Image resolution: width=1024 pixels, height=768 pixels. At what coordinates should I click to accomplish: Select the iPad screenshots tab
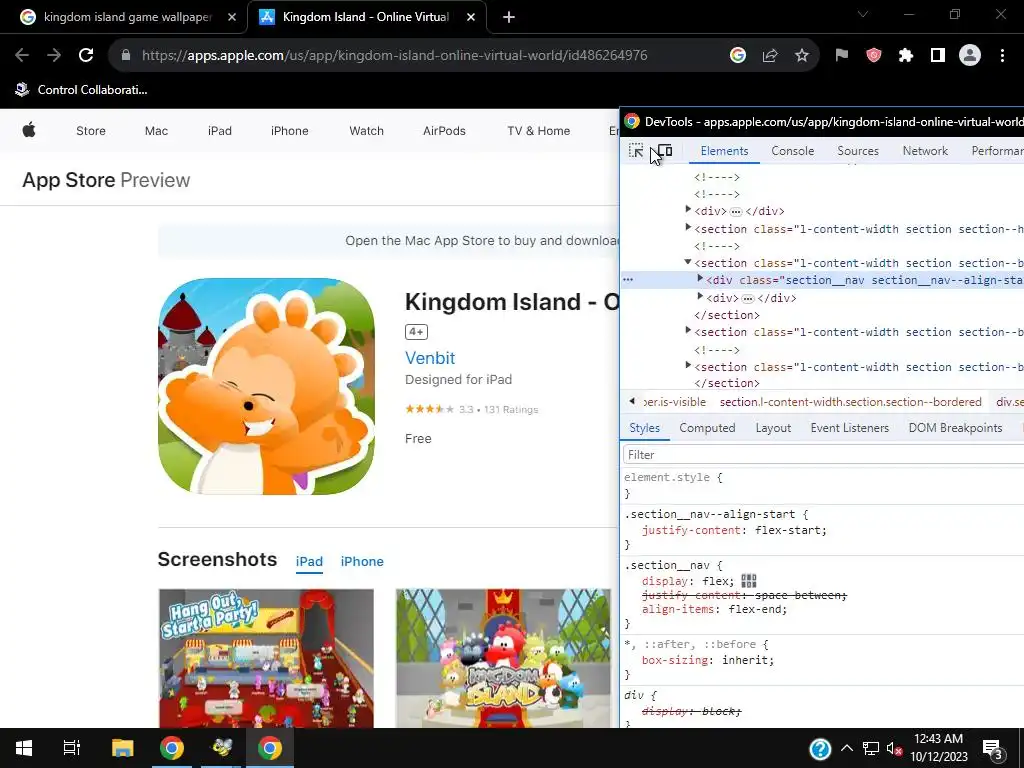click(x=309, y=562)
